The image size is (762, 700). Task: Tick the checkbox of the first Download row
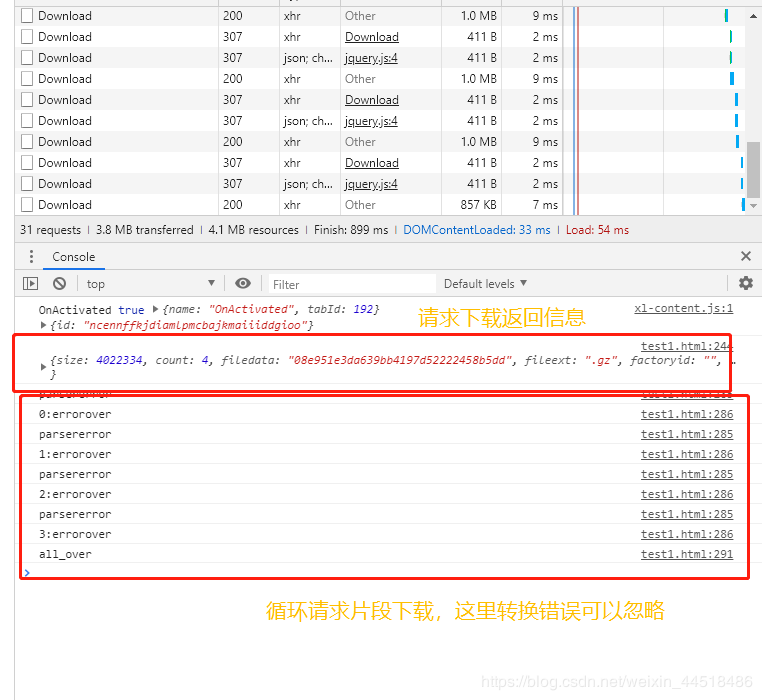[x=27, y=16]
